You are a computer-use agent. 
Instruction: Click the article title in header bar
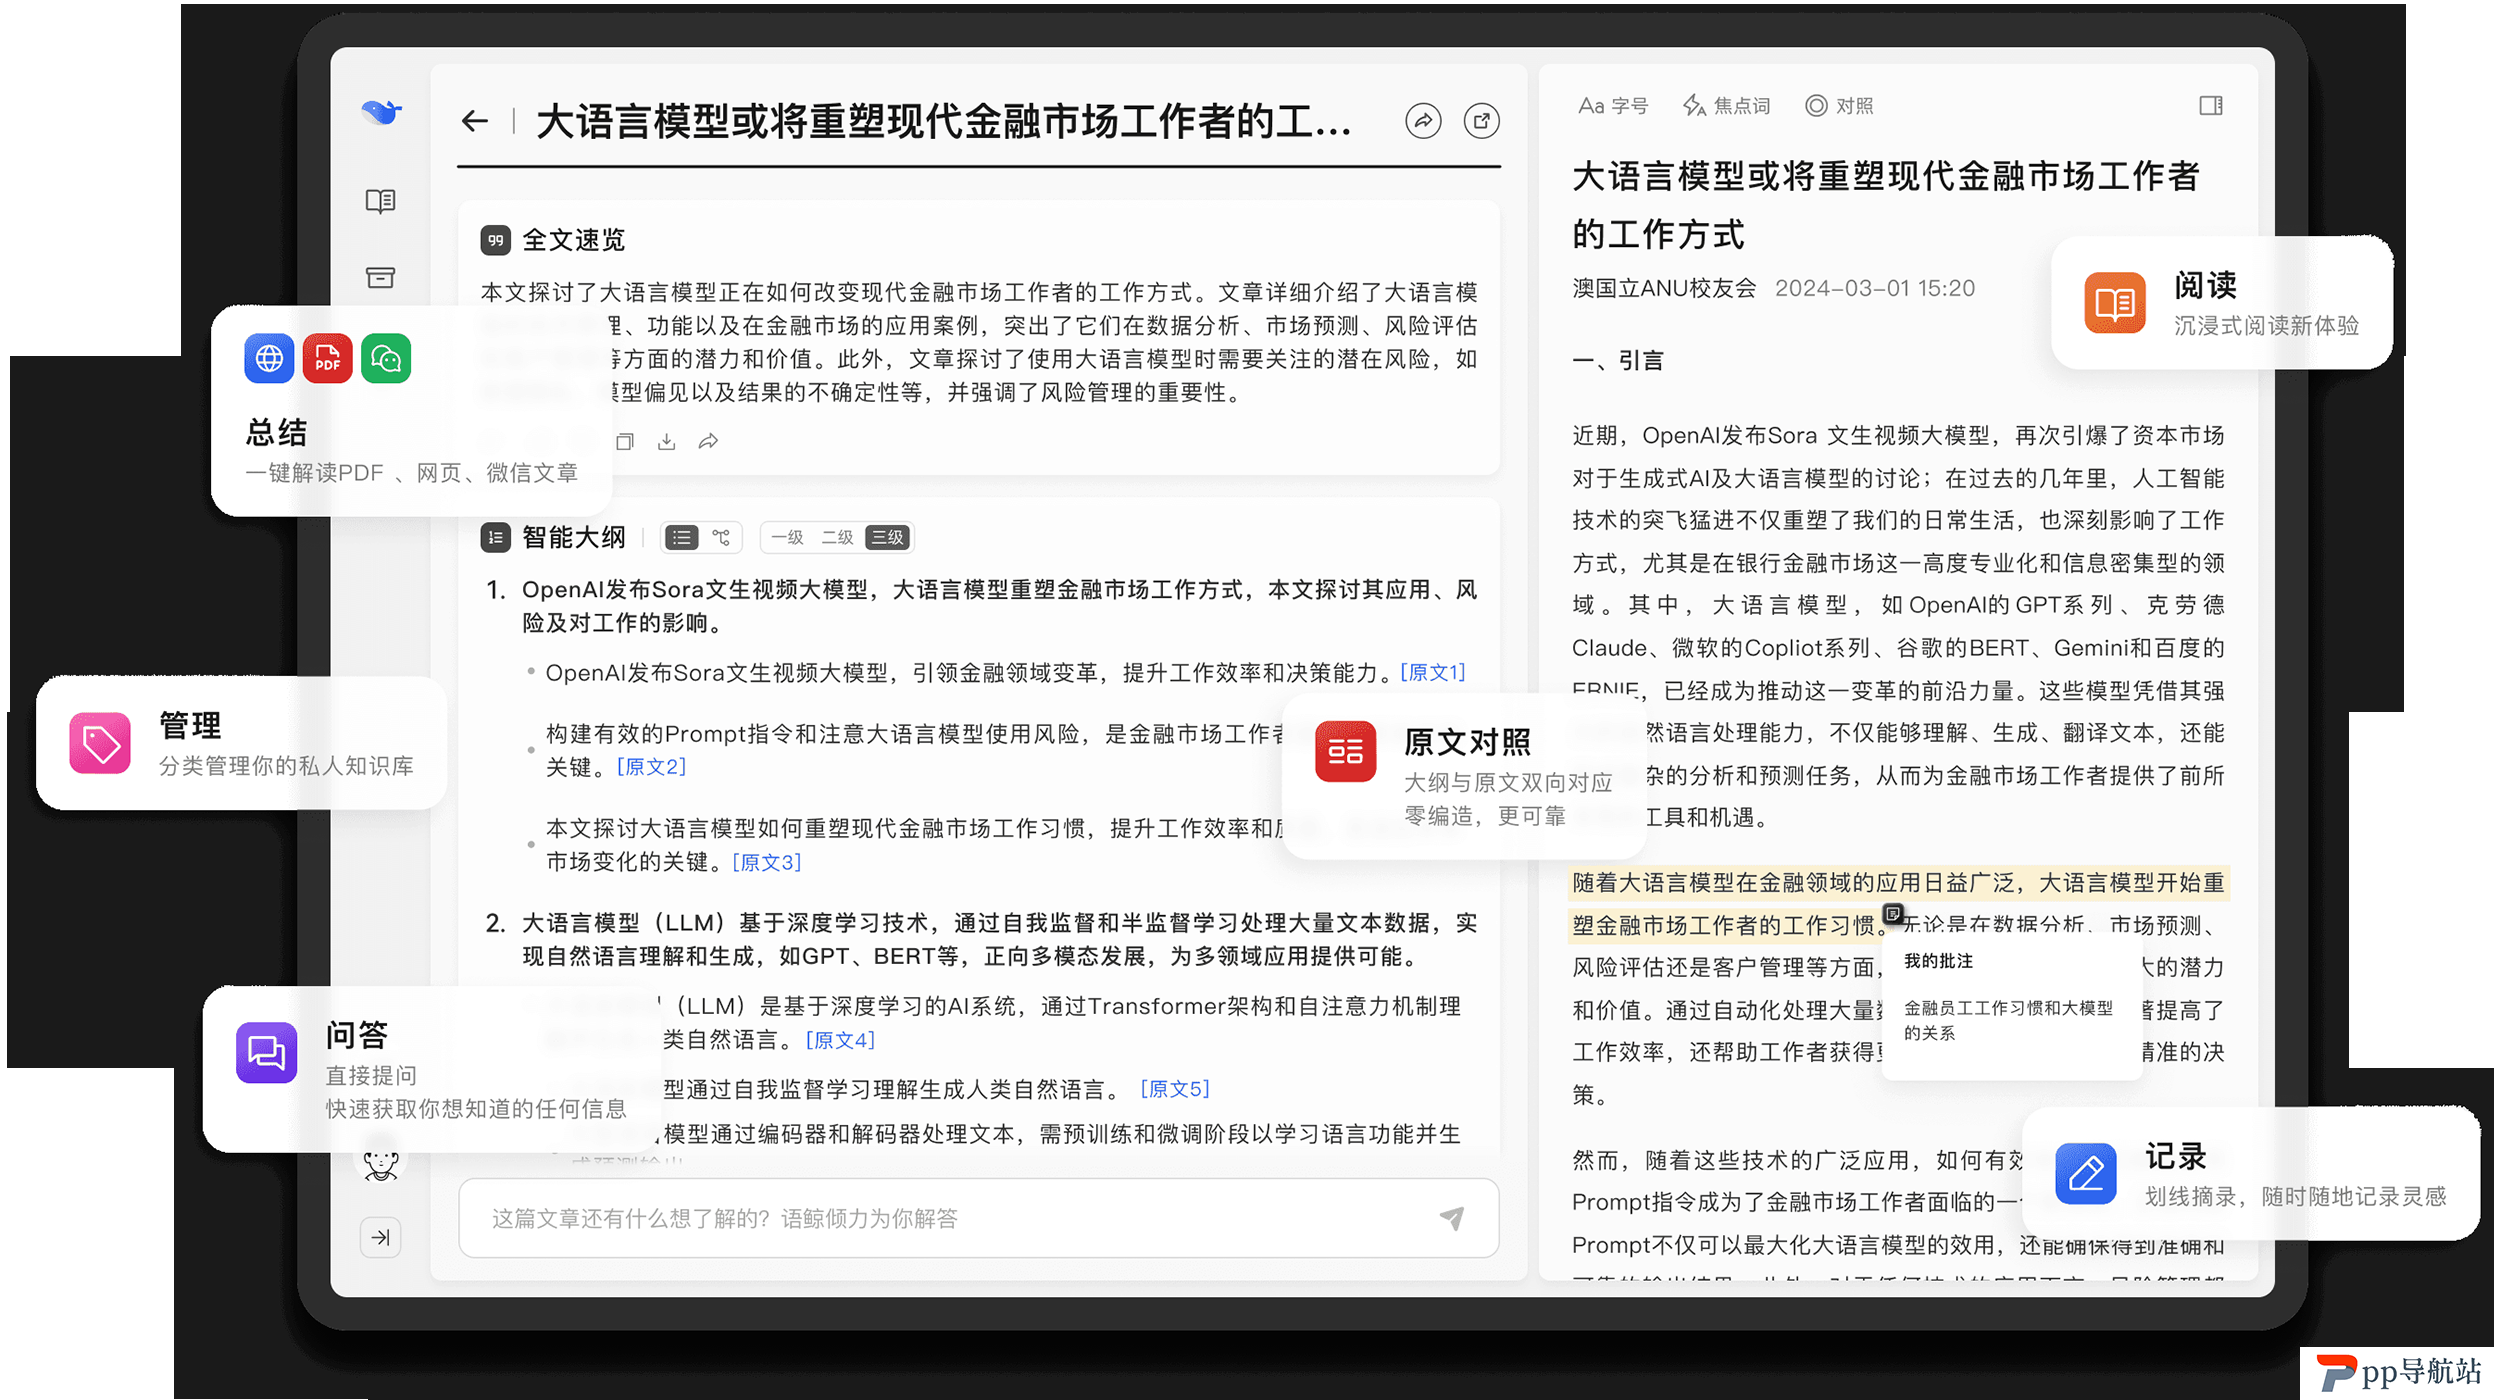pyautogui.click(x=943, y=121)
